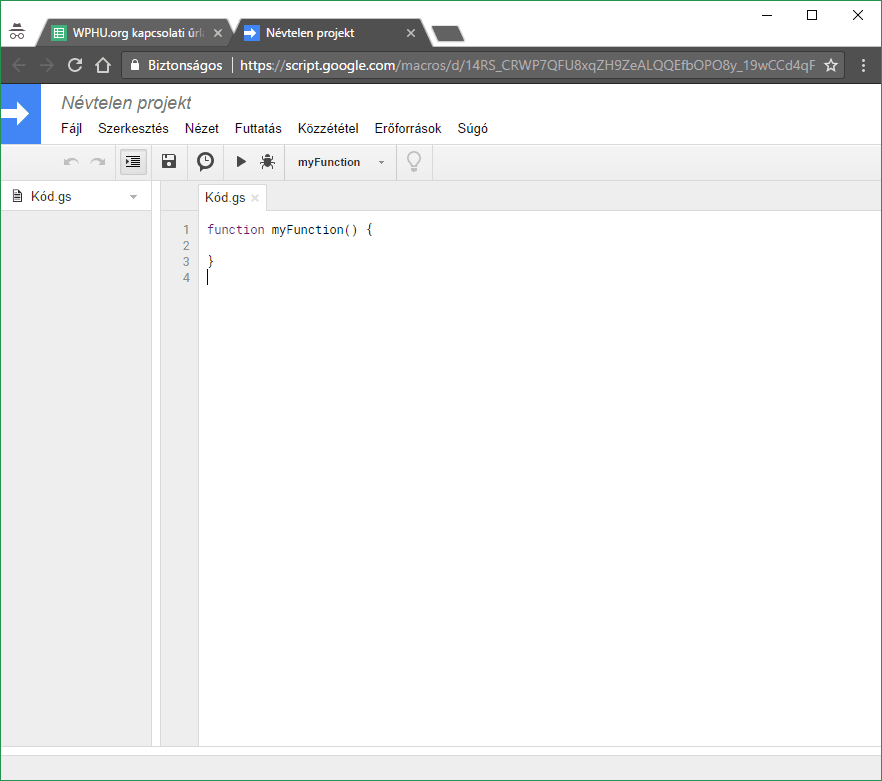Click the Undo arrow icon
The image size is (882, 781).
(x=71, y=162)
